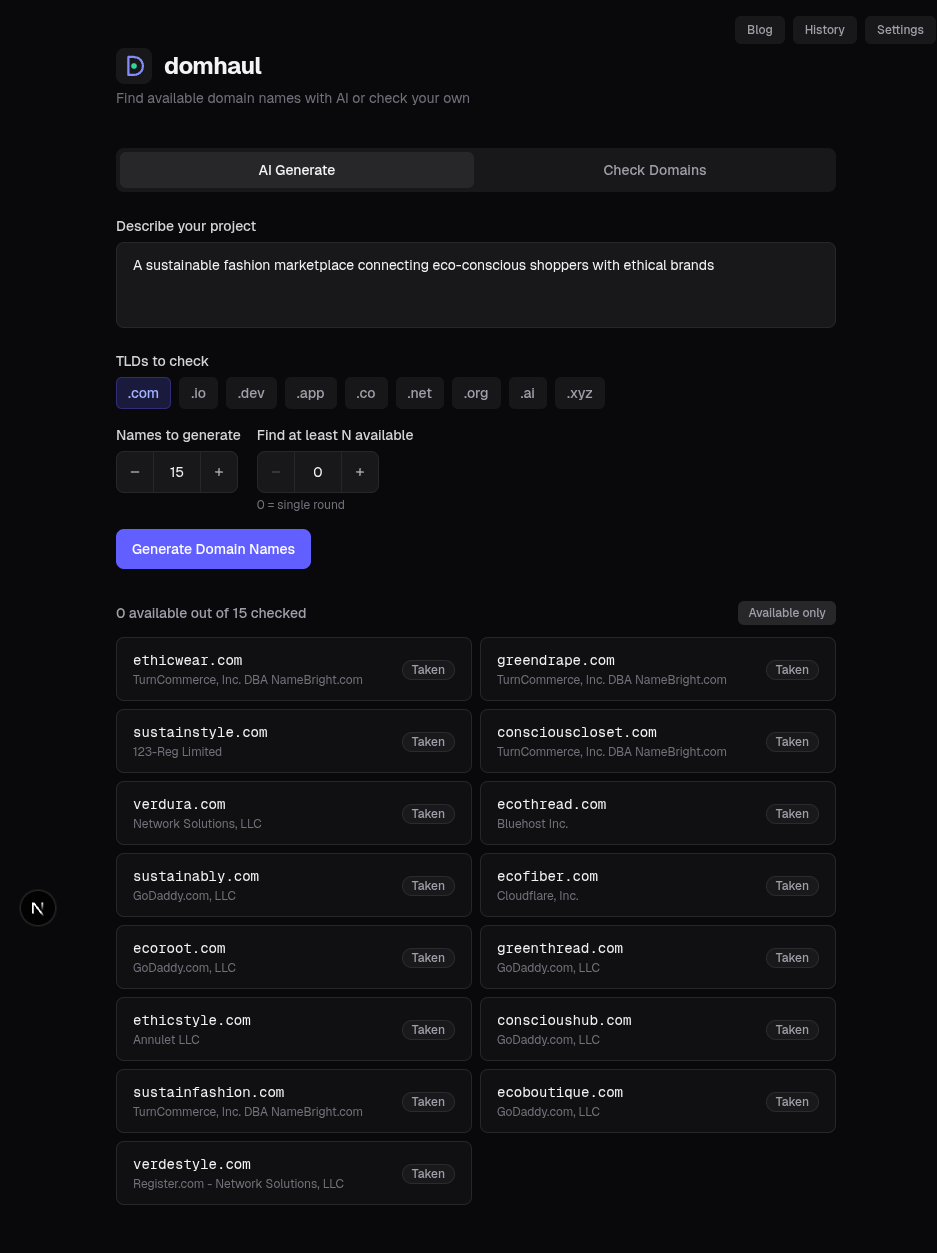Click the domhaul logo icon

[x=134, y=65]
